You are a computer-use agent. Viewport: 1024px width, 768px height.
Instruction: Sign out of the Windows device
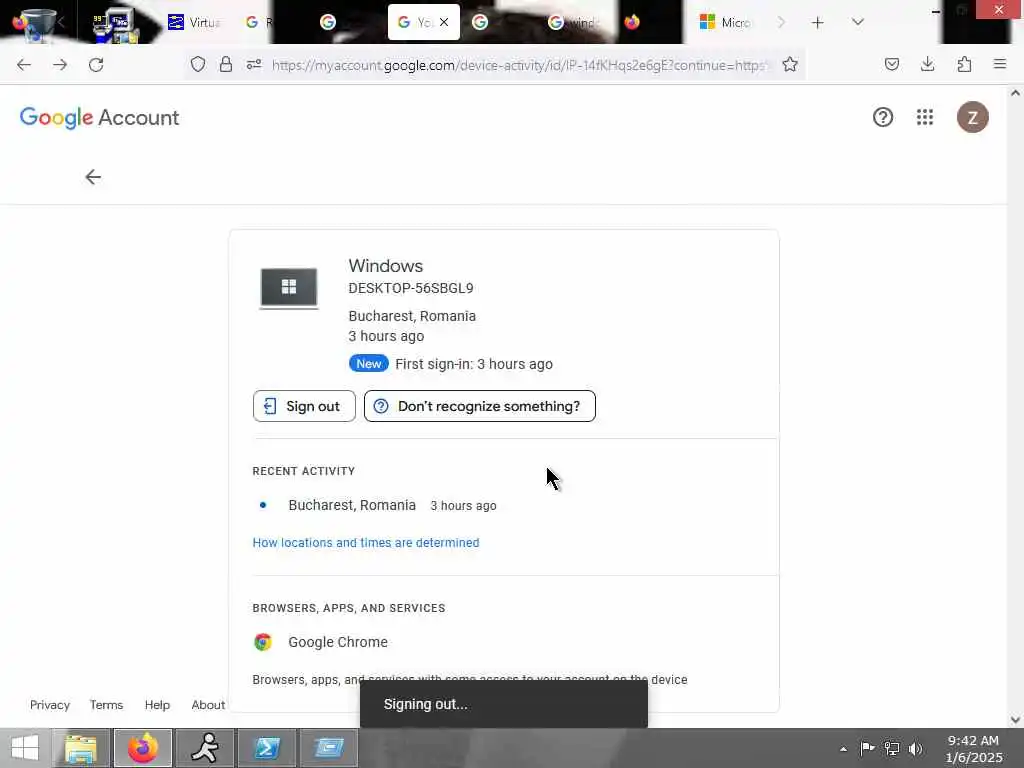click(304, 406)
